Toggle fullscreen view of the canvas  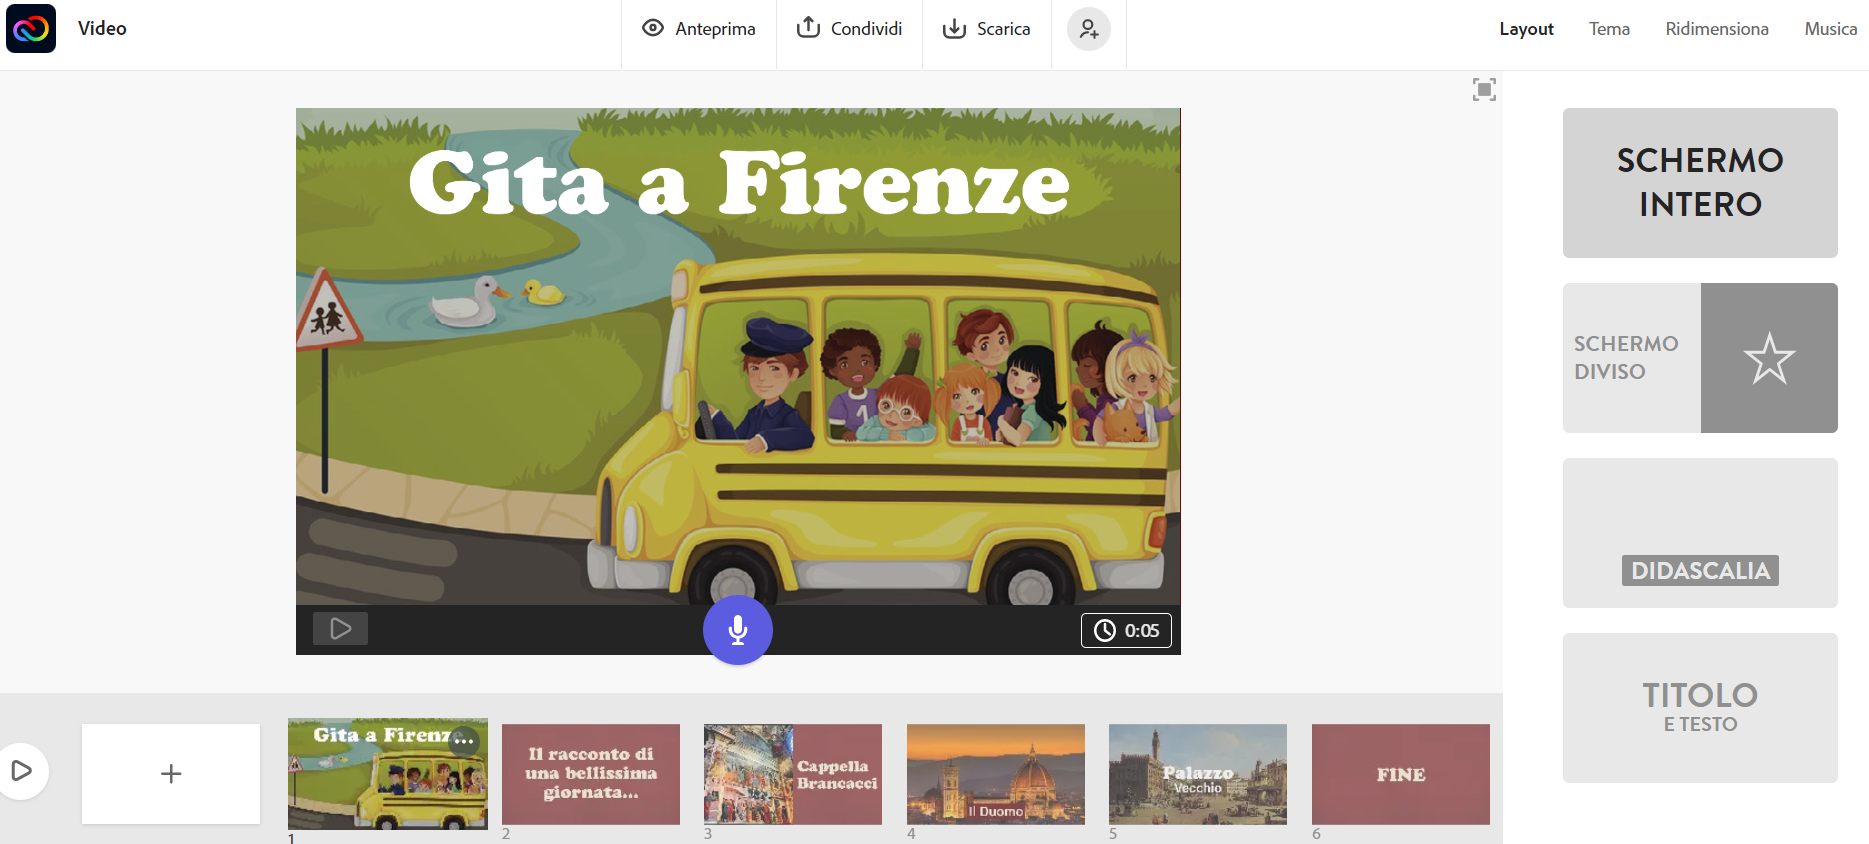pos(1484,90)
